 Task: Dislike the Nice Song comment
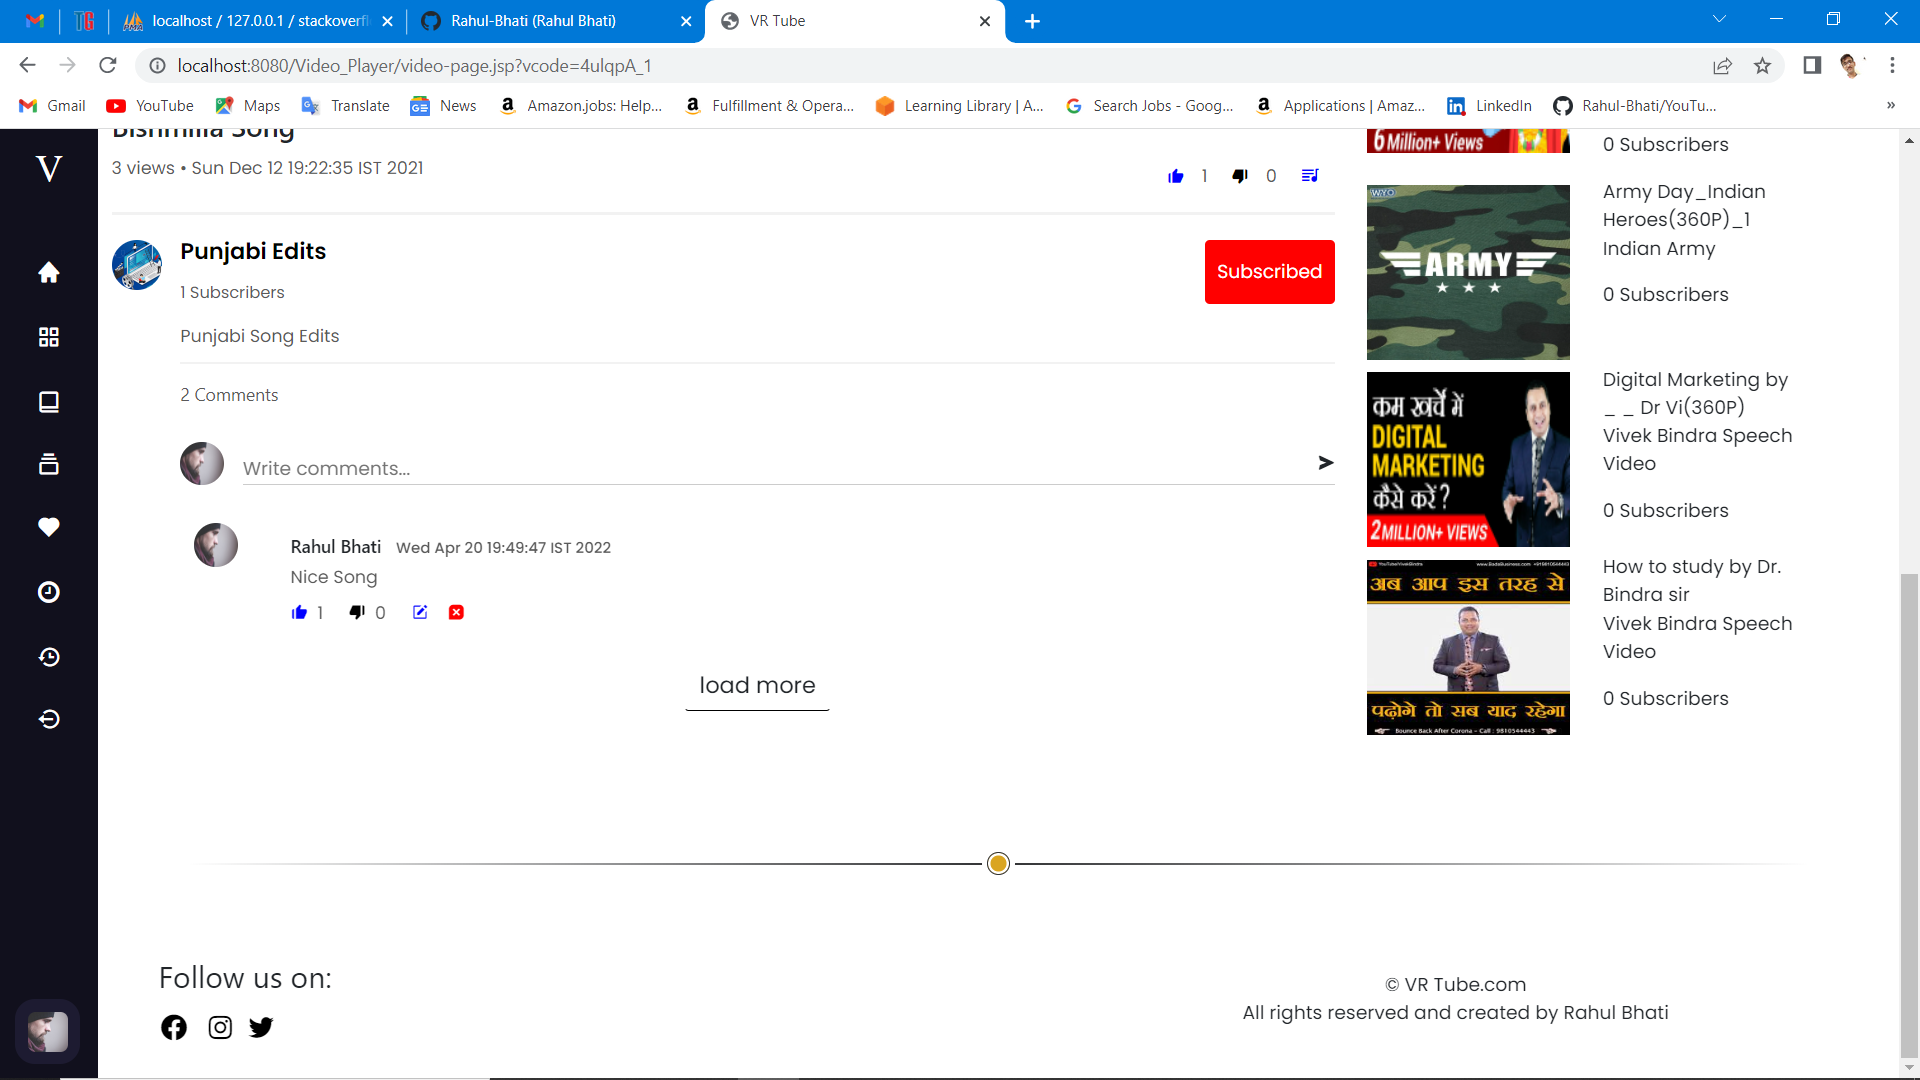(357, 612)
